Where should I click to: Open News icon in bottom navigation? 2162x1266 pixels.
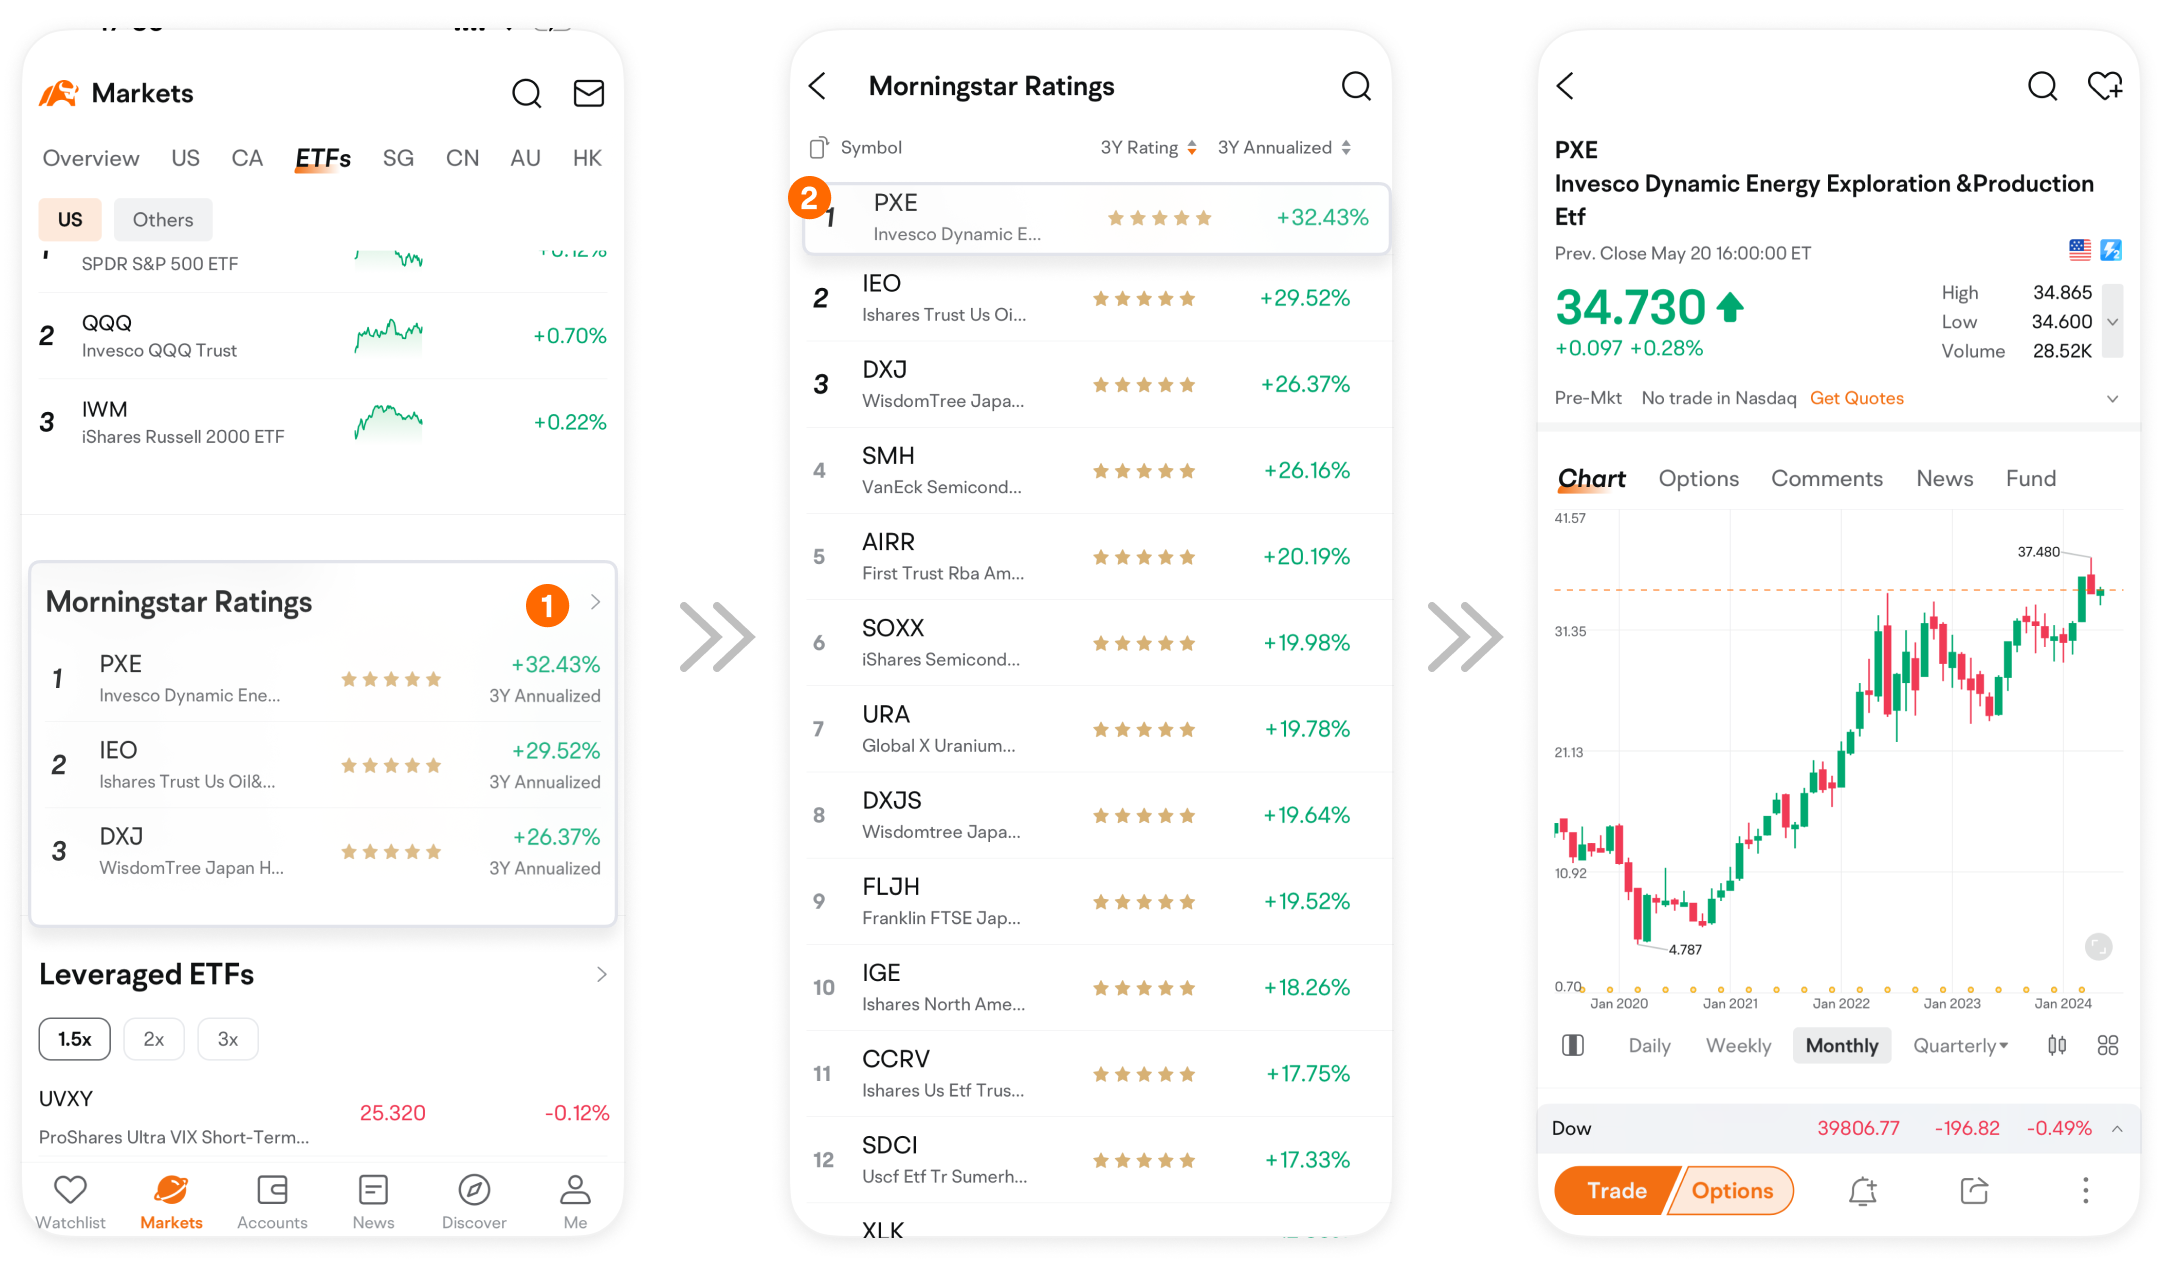tap(373, 1190)
